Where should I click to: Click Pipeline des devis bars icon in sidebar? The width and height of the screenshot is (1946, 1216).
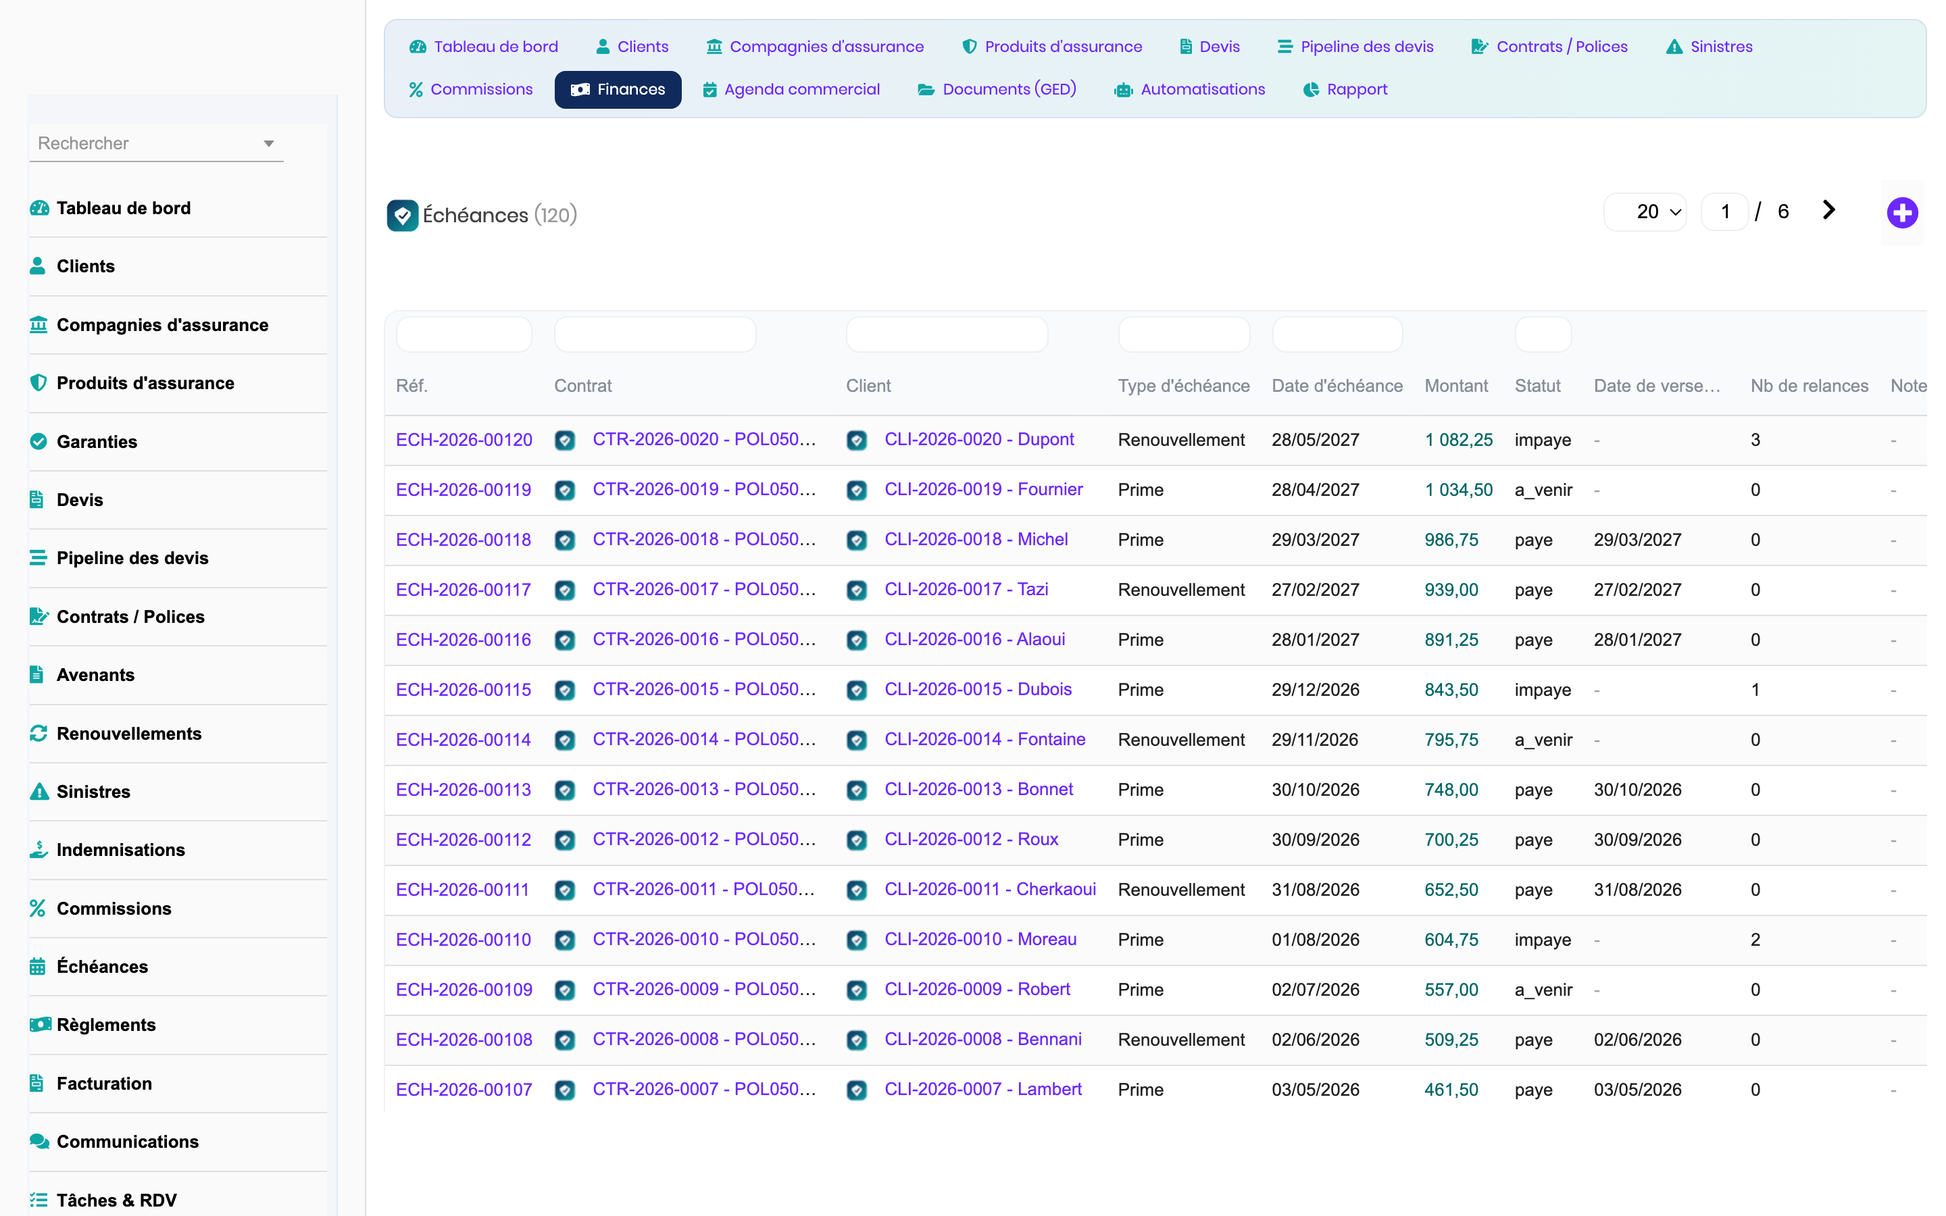[38, 558]
